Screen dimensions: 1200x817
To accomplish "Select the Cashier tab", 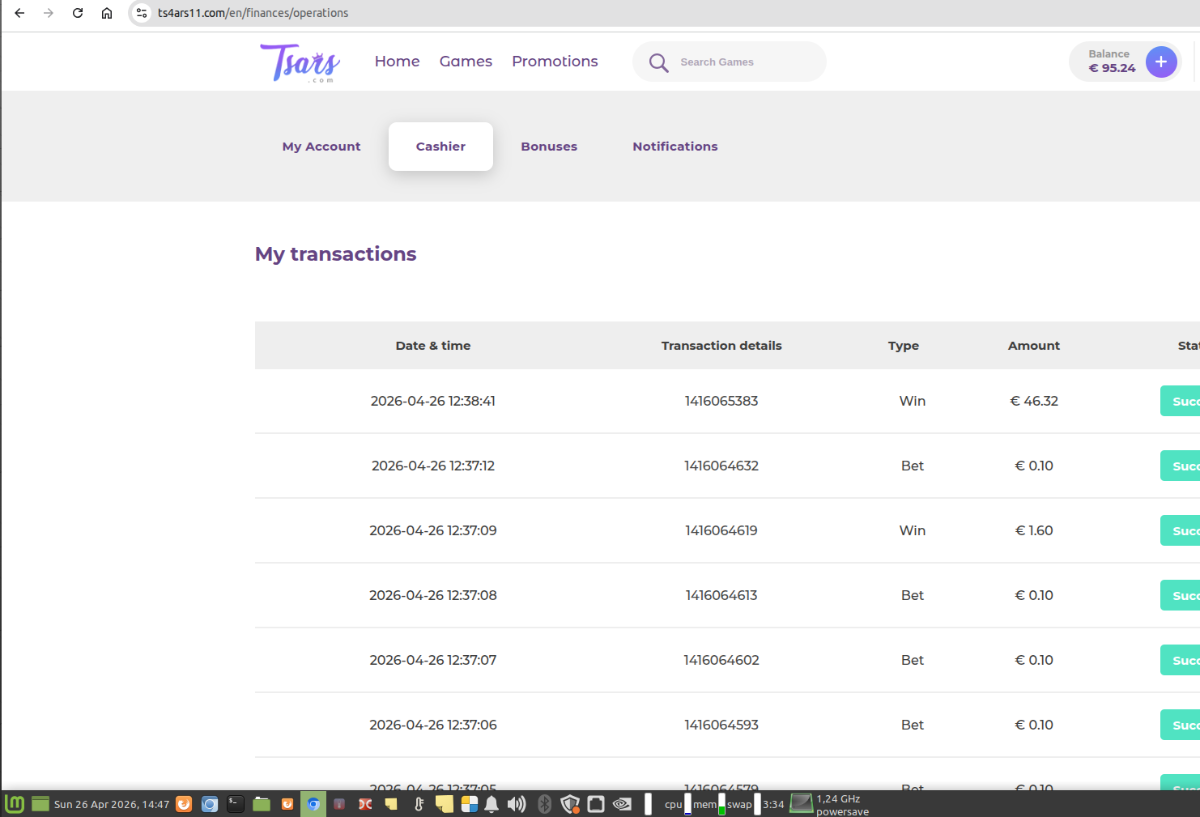I will pos(441,146).
